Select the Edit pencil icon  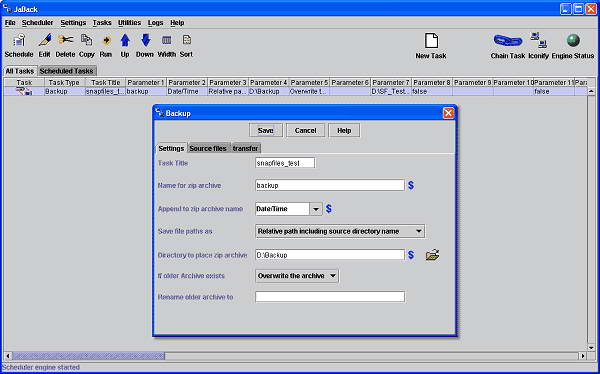45,40
